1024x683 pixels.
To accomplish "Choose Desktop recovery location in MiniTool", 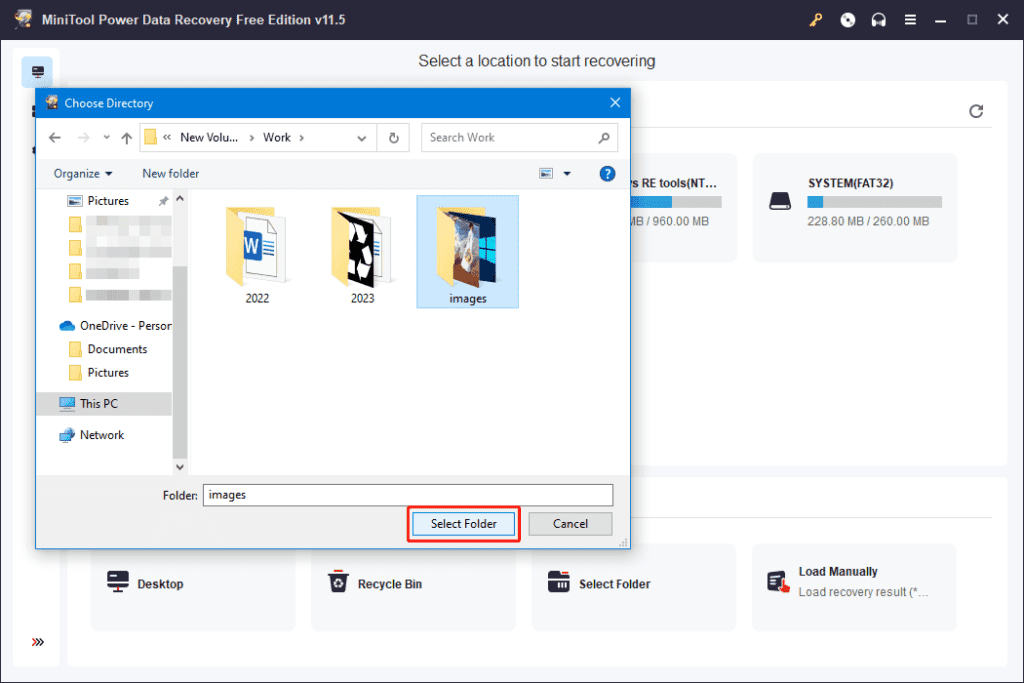I will coord(193,585).
